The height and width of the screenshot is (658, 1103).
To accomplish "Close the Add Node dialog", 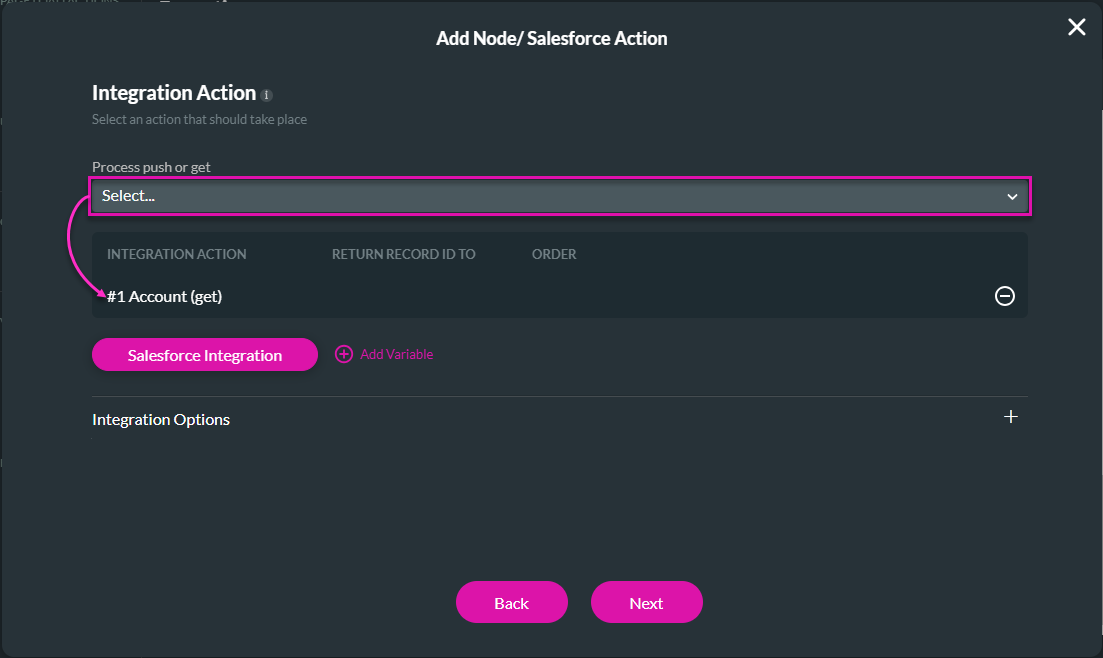I will pyautogui.click(x=1076, y=27).
